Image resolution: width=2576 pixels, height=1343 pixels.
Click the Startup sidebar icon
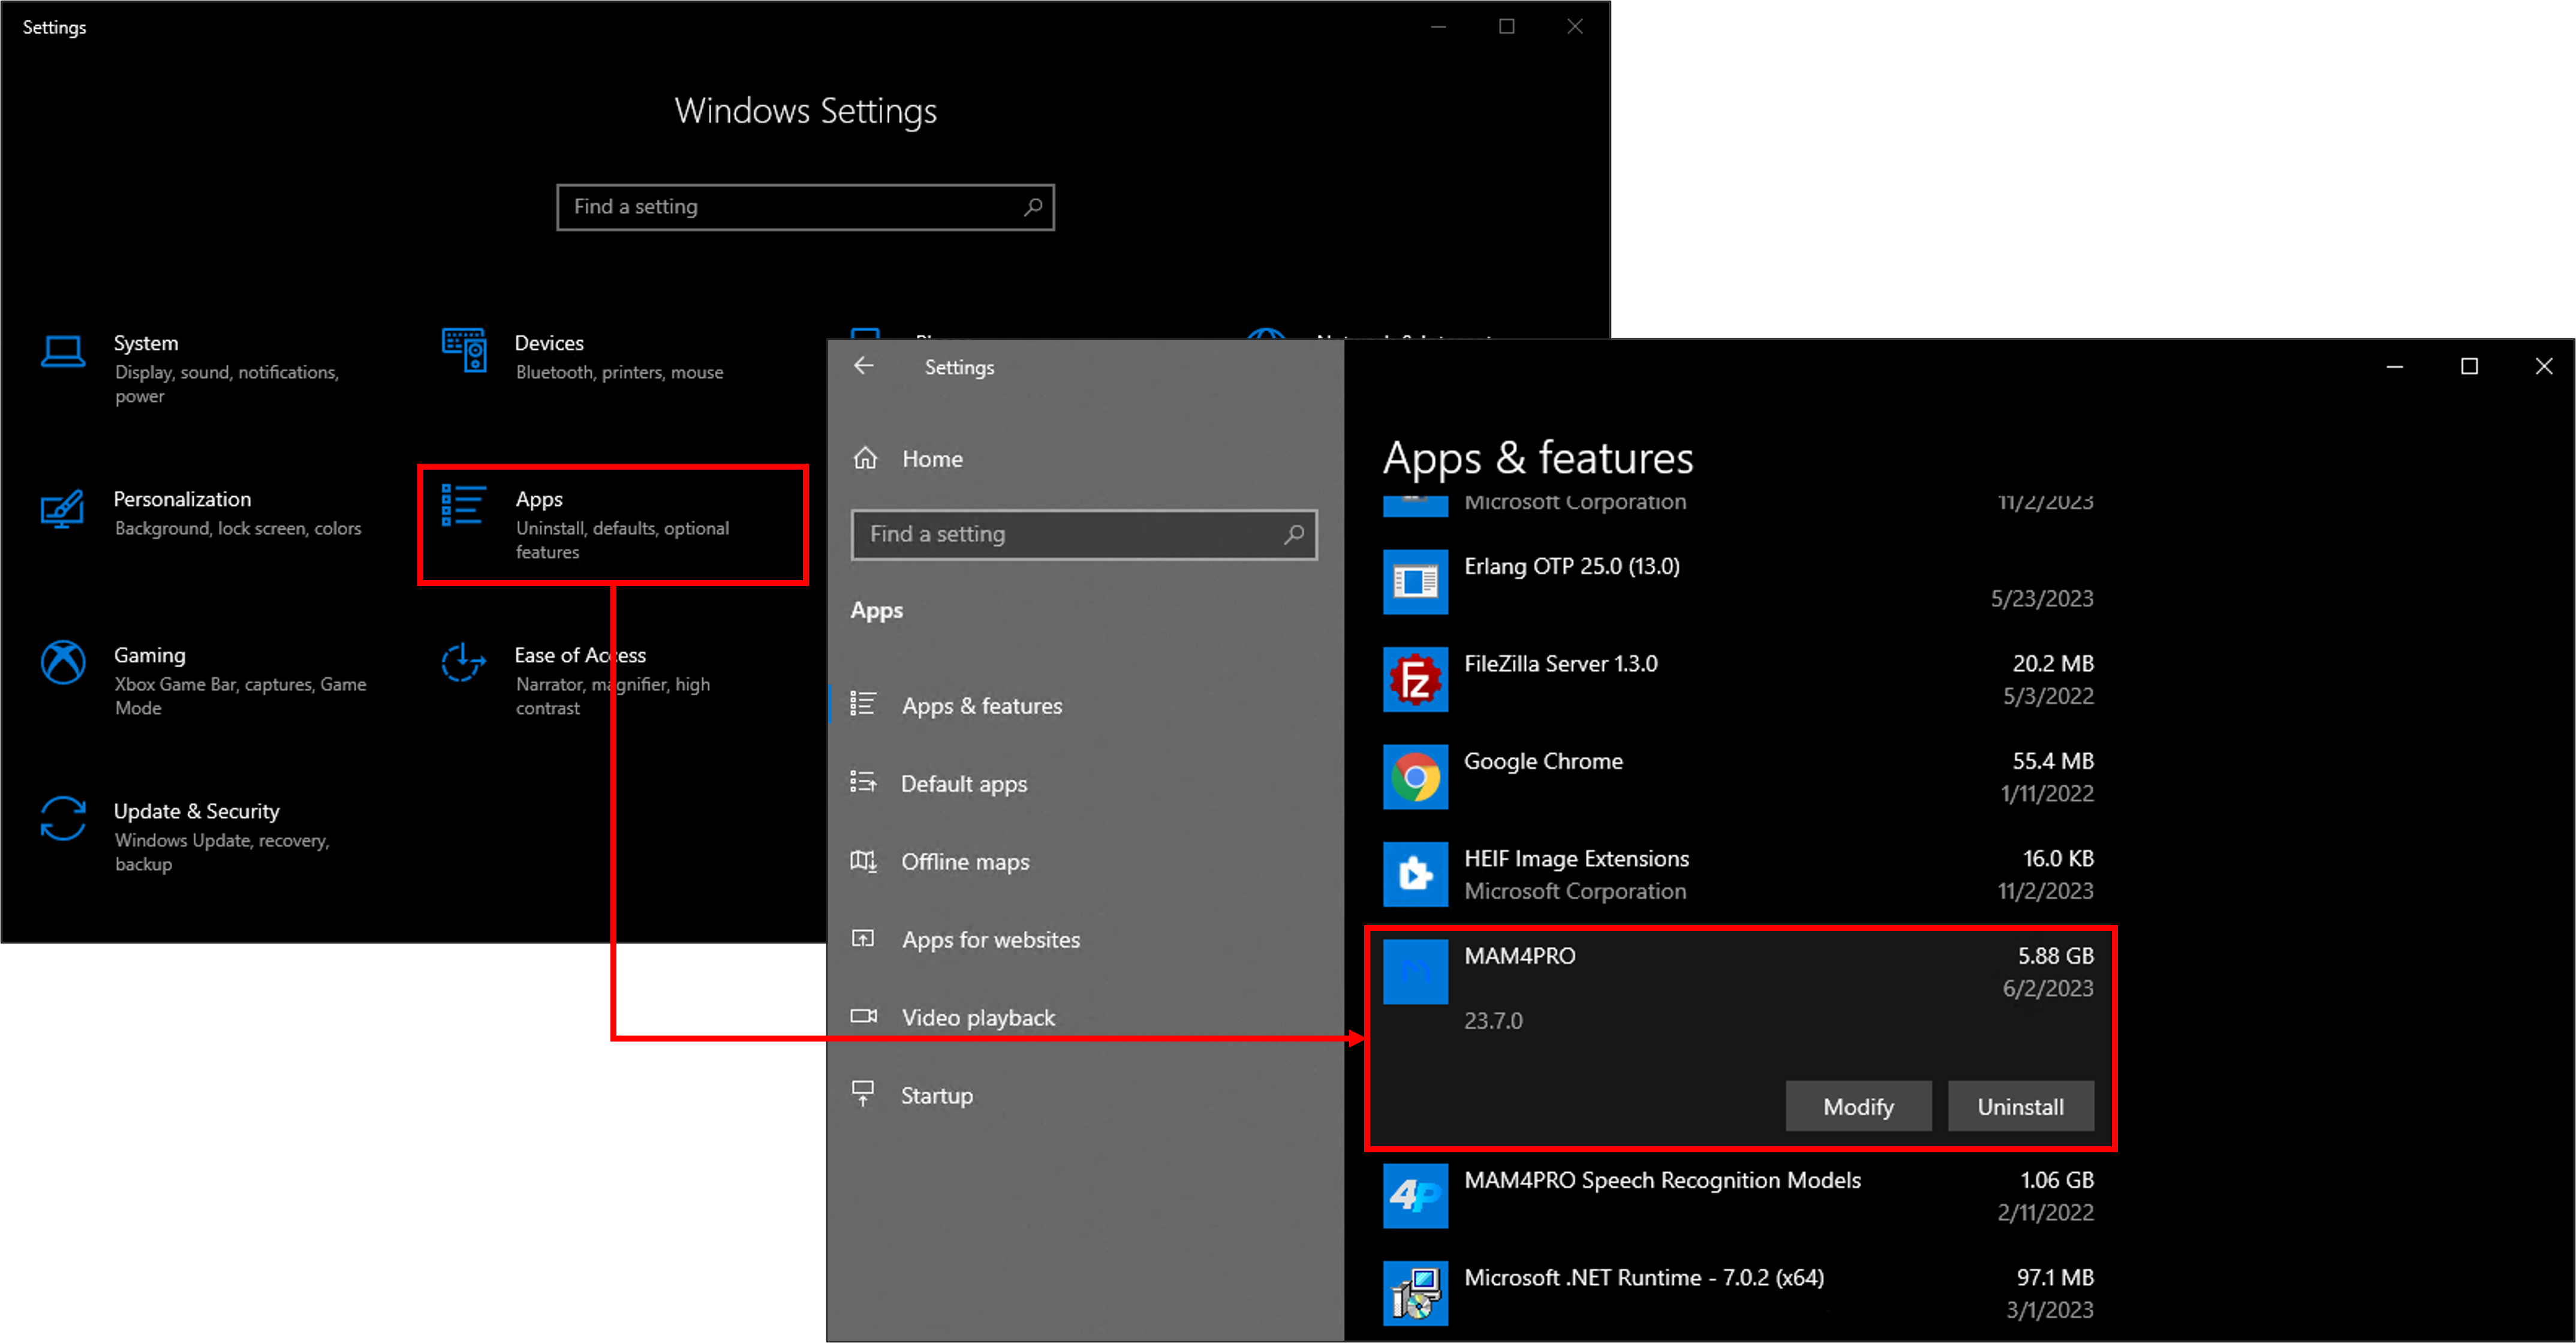pos(863,1094)
